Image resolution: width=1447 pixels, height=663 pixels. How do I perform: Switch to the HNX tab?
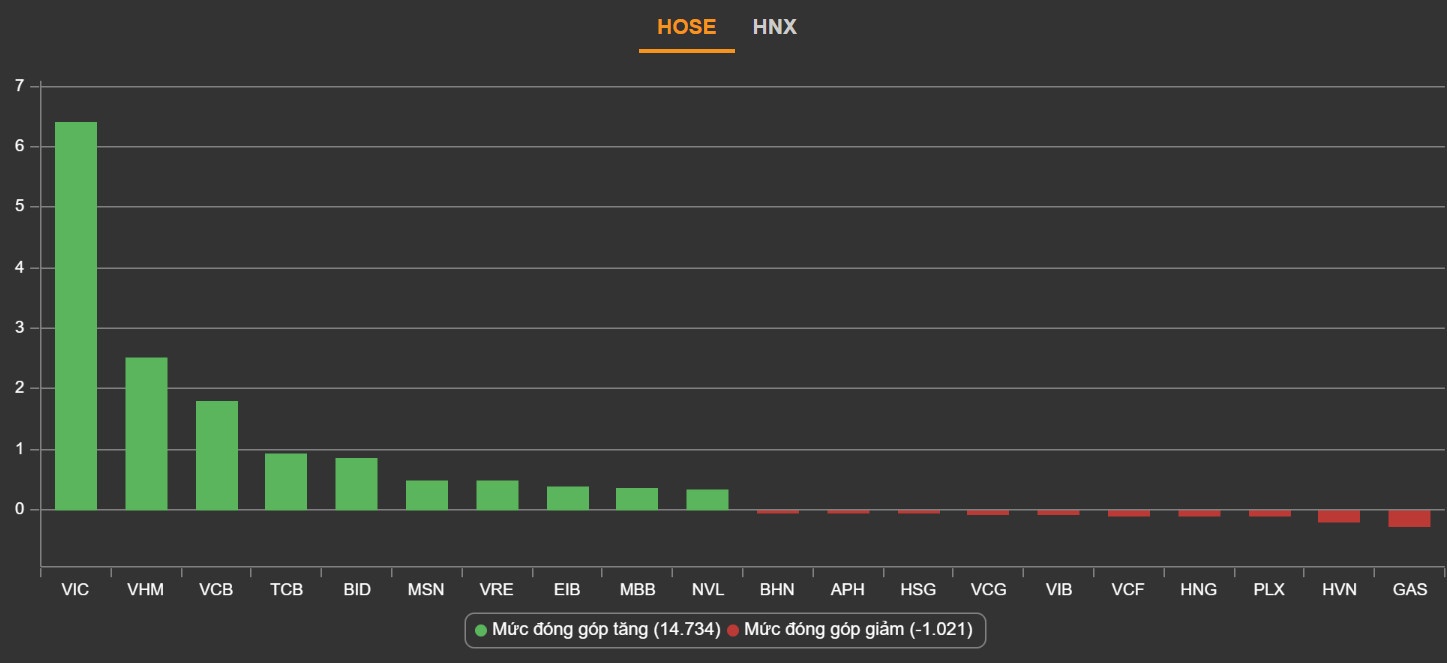click(x=774, y=27)
